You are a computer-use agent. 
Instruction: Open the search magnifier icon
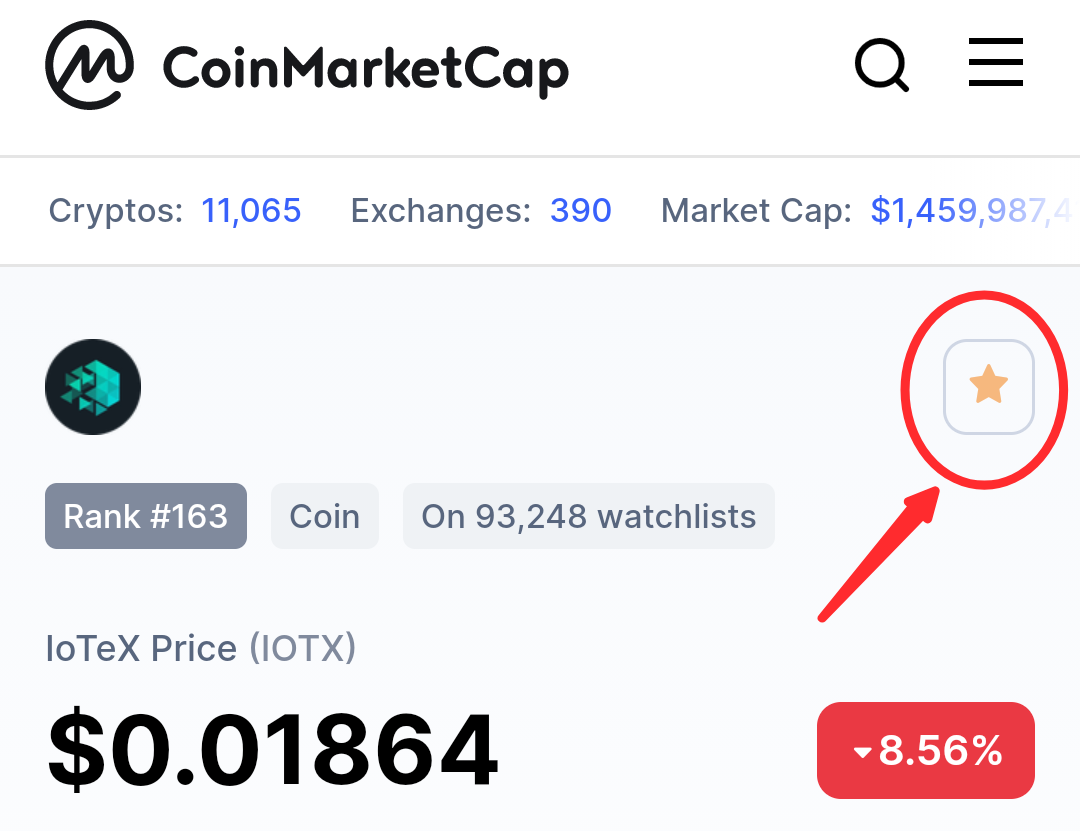(882, 65)
